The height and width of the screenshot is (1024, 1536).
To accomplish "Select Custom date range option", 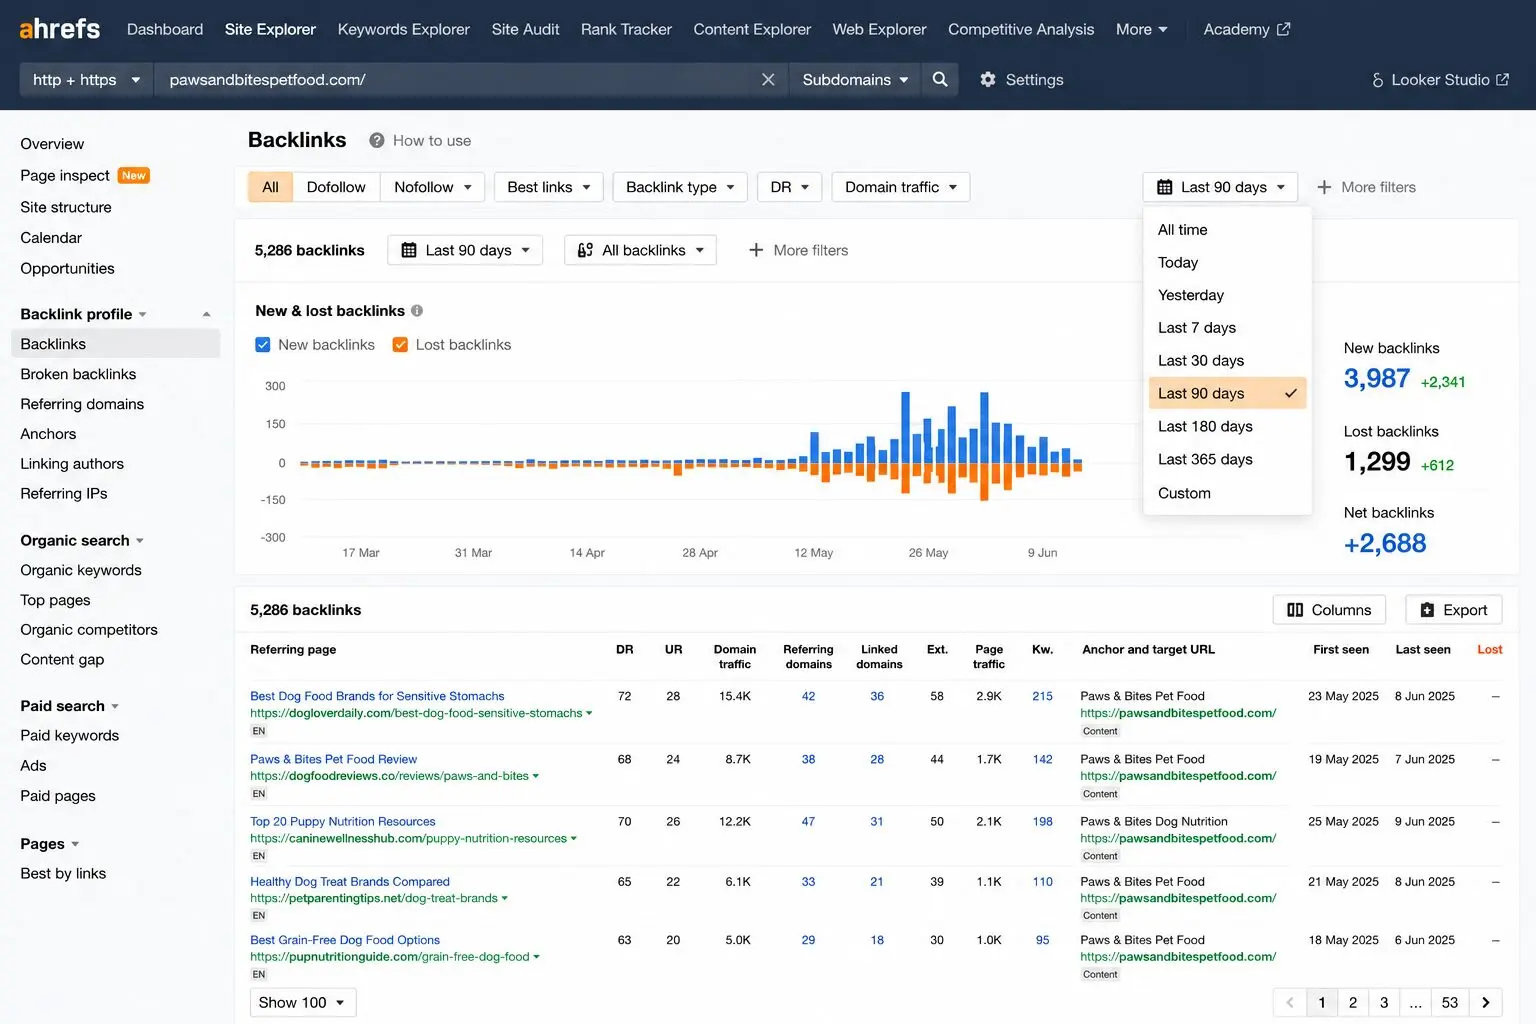I will coord(1227,493).
